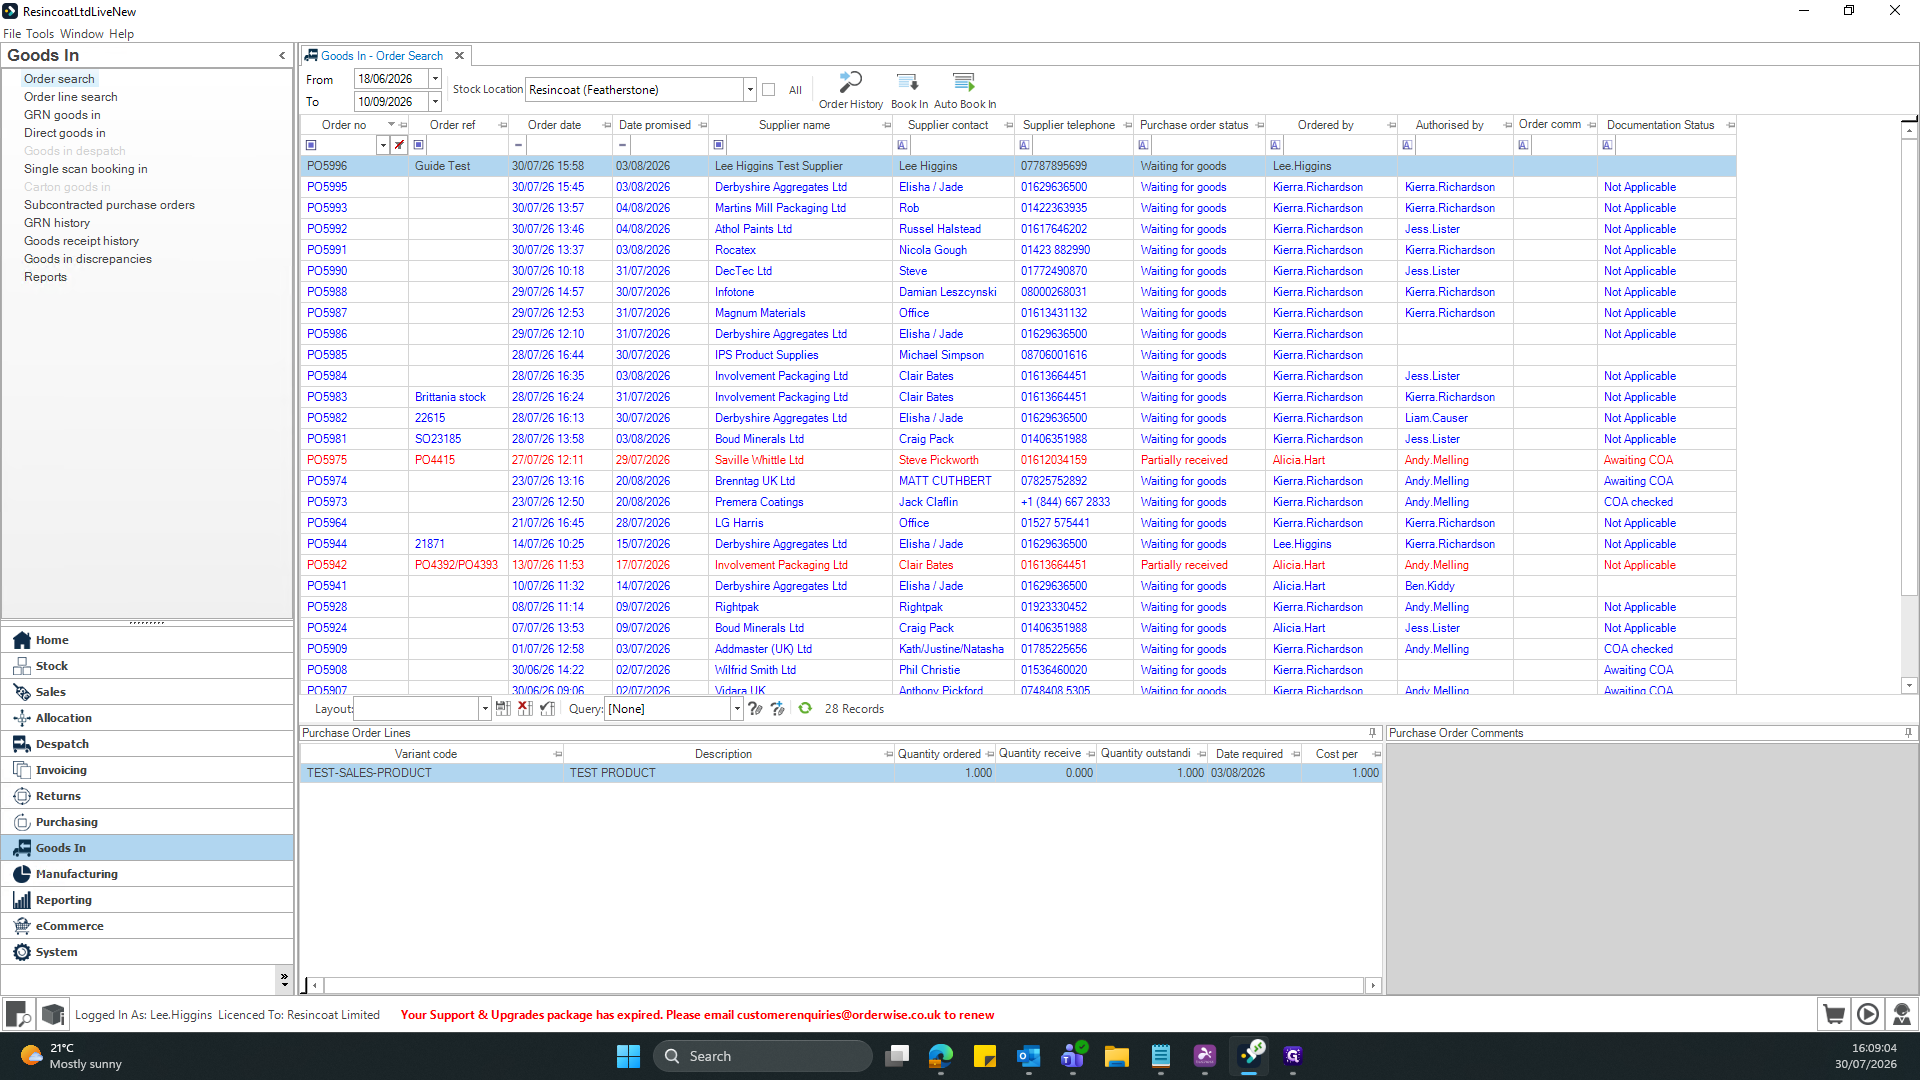Select Order line search in tree
This screenshot has width=1920, height=1080.
coord(71,97)
